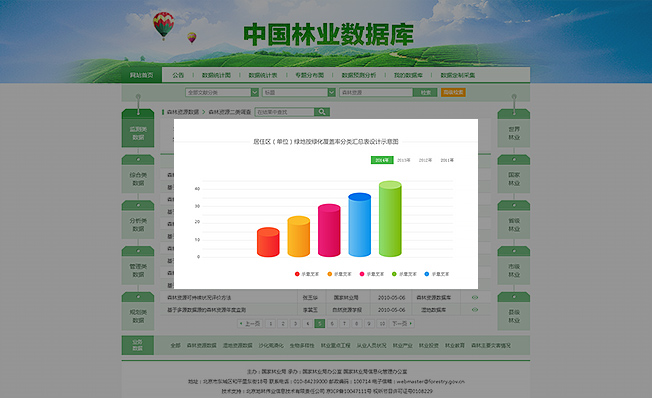Go to page 10 in pagination
The width and height of the screenshot is (652, 398).
point(382,324)
